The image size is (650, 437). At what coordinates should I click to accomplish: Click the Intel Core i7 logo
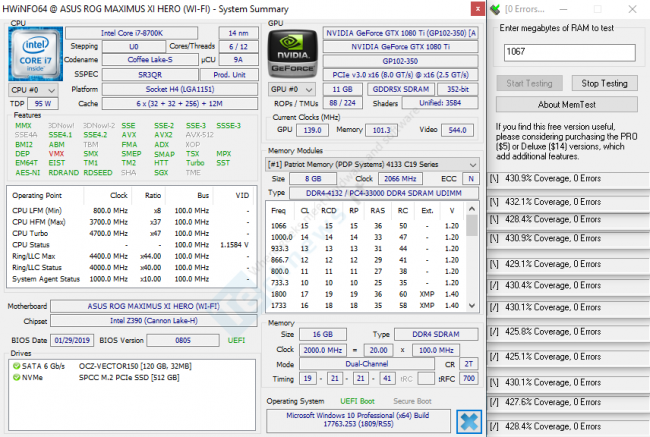[36, 54]
